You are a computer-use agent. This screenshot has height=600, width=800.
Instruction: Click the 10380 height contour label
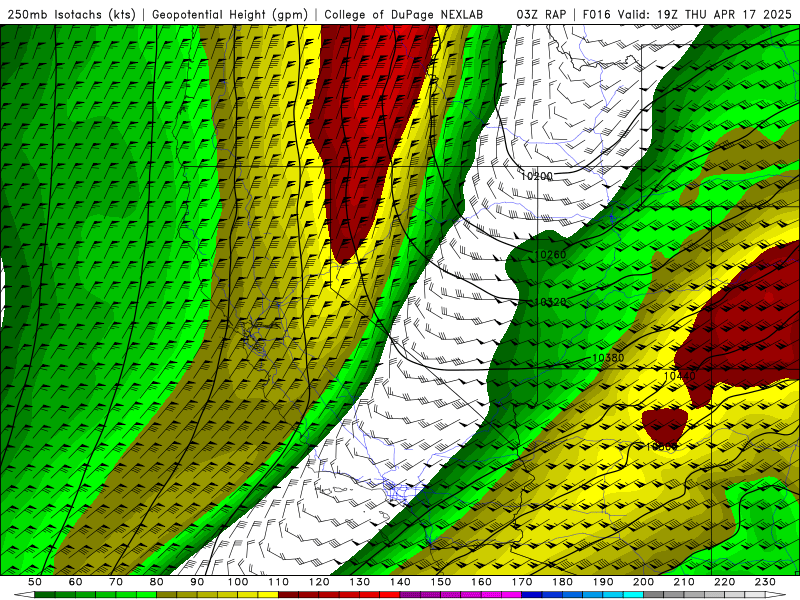pyautogui.click(x=608, y=358)
